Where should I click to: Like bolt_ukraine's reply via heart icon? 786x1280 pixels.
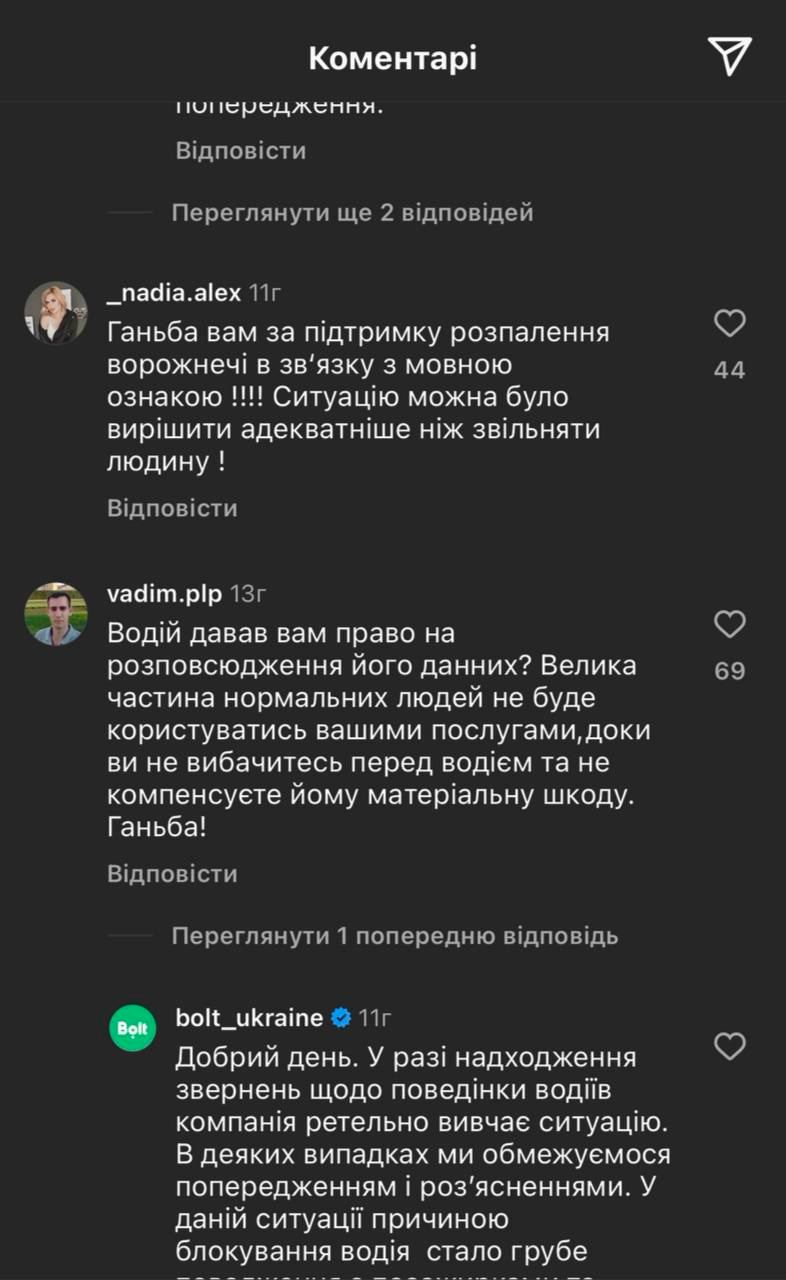coord(729,1044)
